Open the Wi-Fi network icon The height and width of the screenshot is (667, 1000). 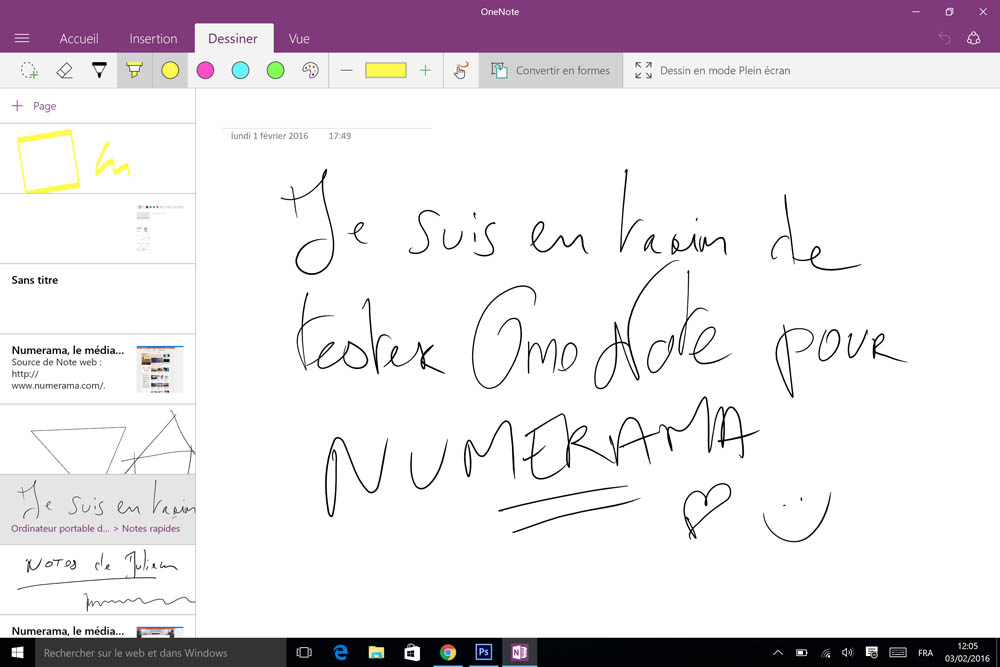pyautogui.click(x=825, y=652)
